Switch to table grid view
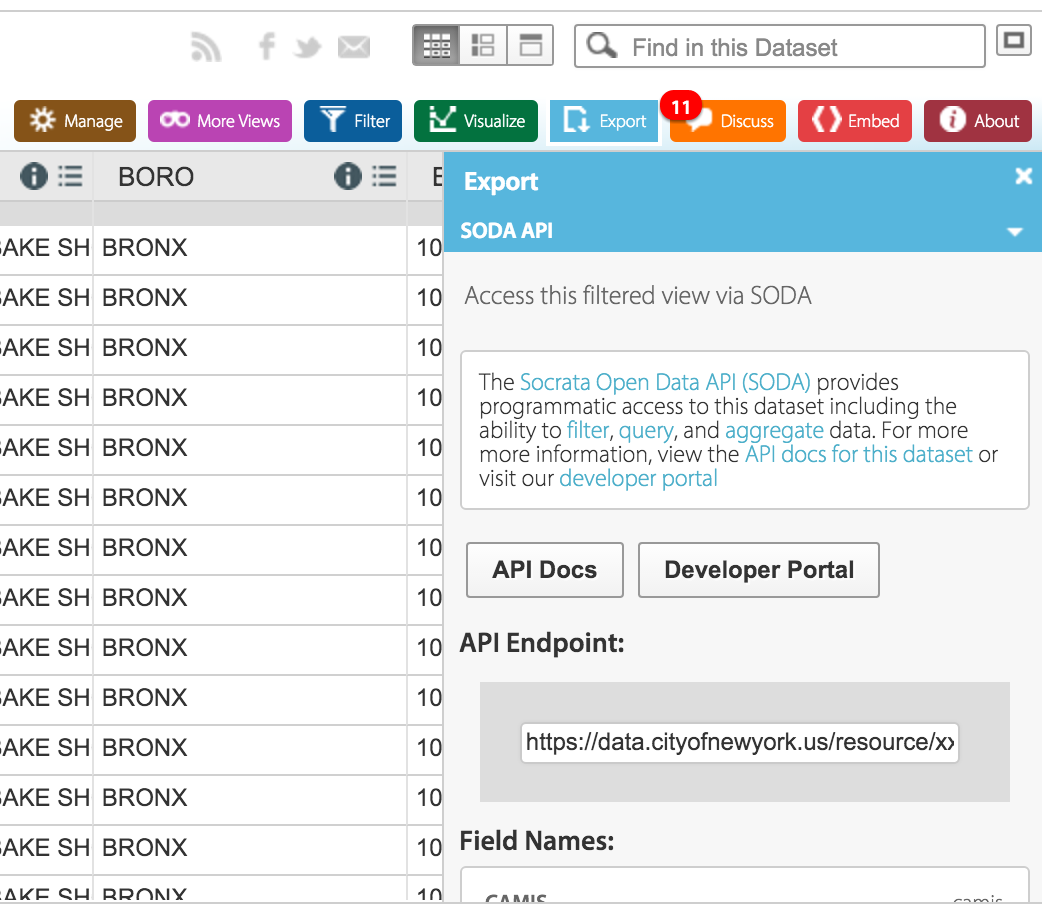 tap(437, 46)
